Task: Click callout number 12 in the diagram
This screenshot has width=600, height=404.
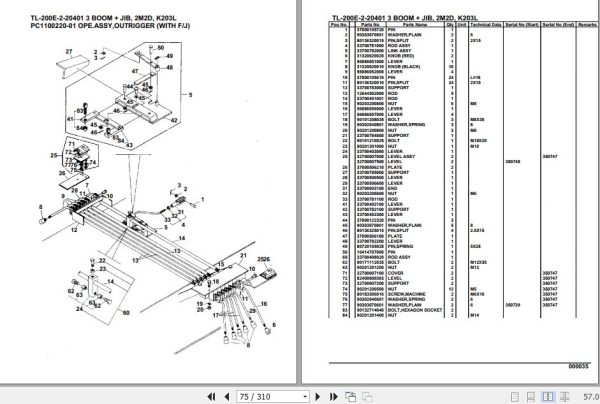Action: pyautogui.click(x=74, y=230)
